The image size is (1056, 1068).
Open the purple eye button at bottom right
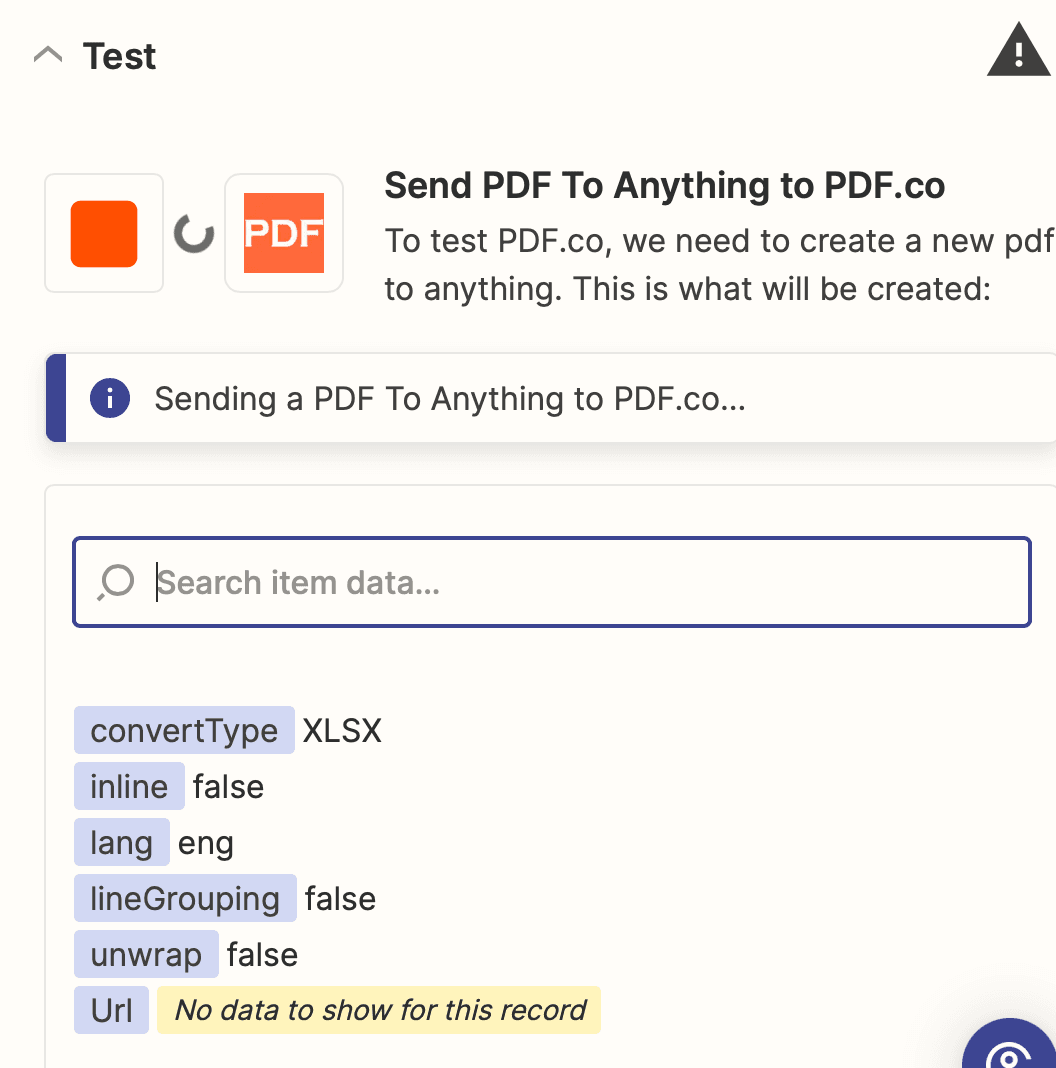1009,1054
